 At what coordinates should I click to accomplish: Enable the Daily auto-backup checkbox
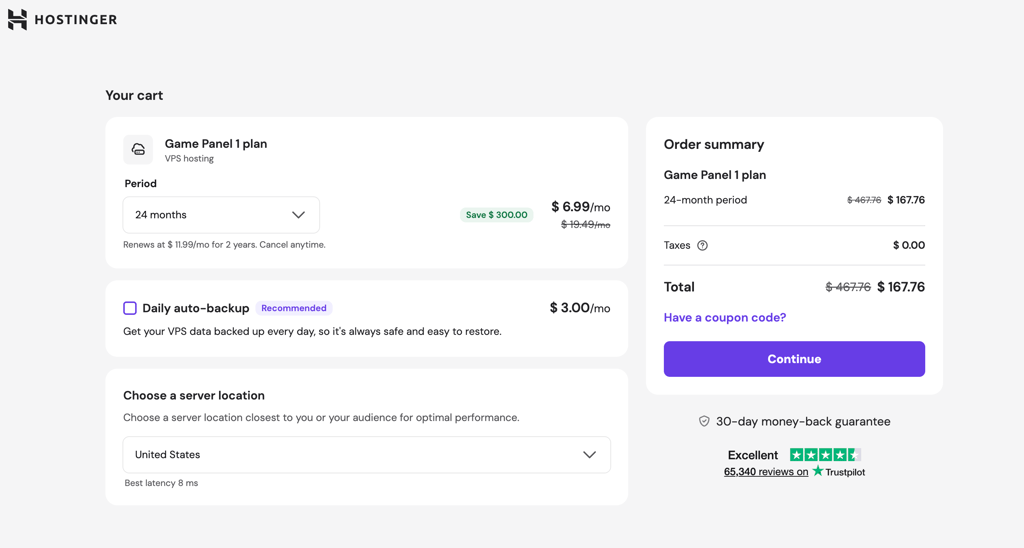[x=130, y=308]
